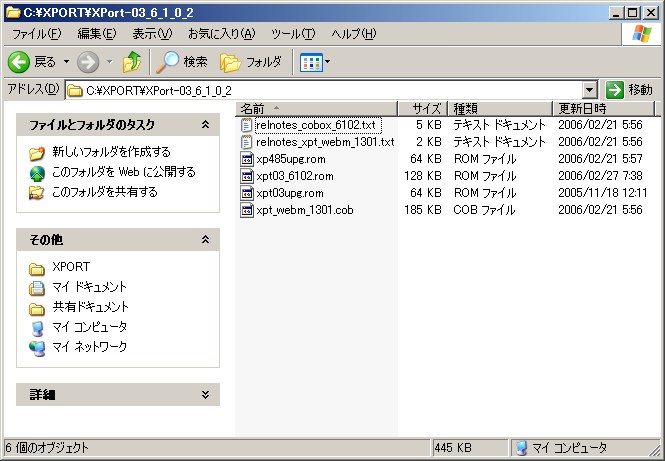Click the relnotes_xpt_webm_1301.txt file icon
This screenshot has height=461, width=665.
[246, 142]
